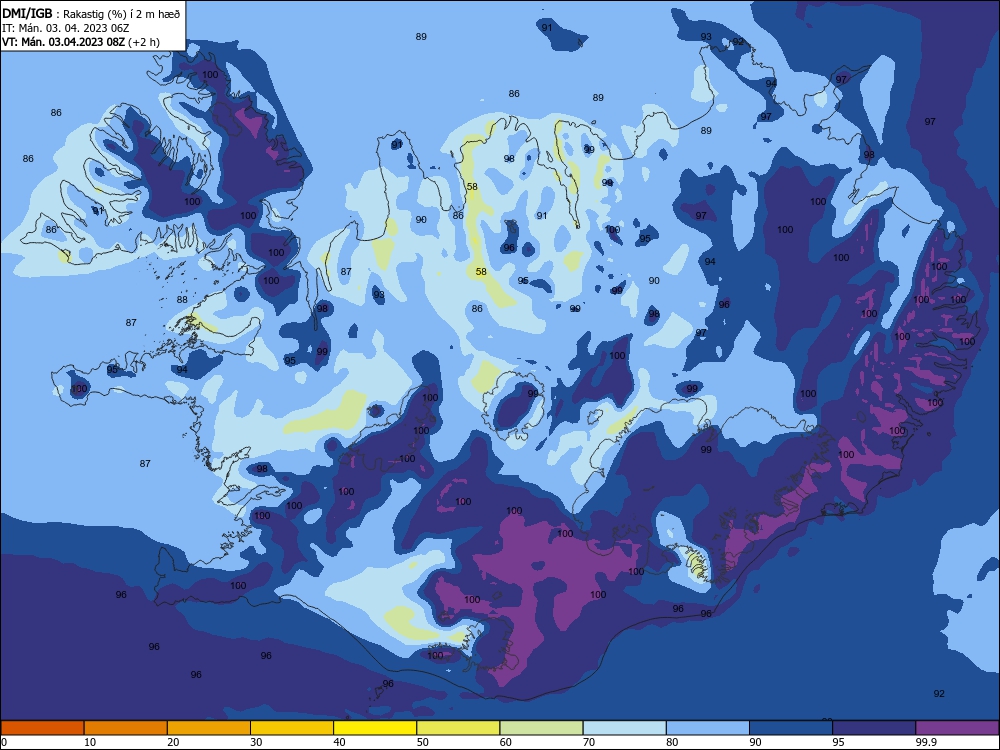The width and height of the screenshot is (1000, 750).
Task: Click the '80' legend scale label
Action: click(x=672, y=742)
